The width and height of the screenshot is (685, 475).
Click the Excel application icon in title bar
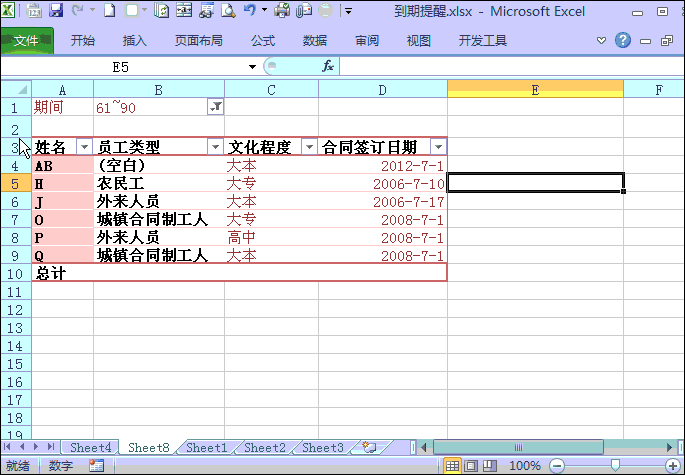point(7,10)
